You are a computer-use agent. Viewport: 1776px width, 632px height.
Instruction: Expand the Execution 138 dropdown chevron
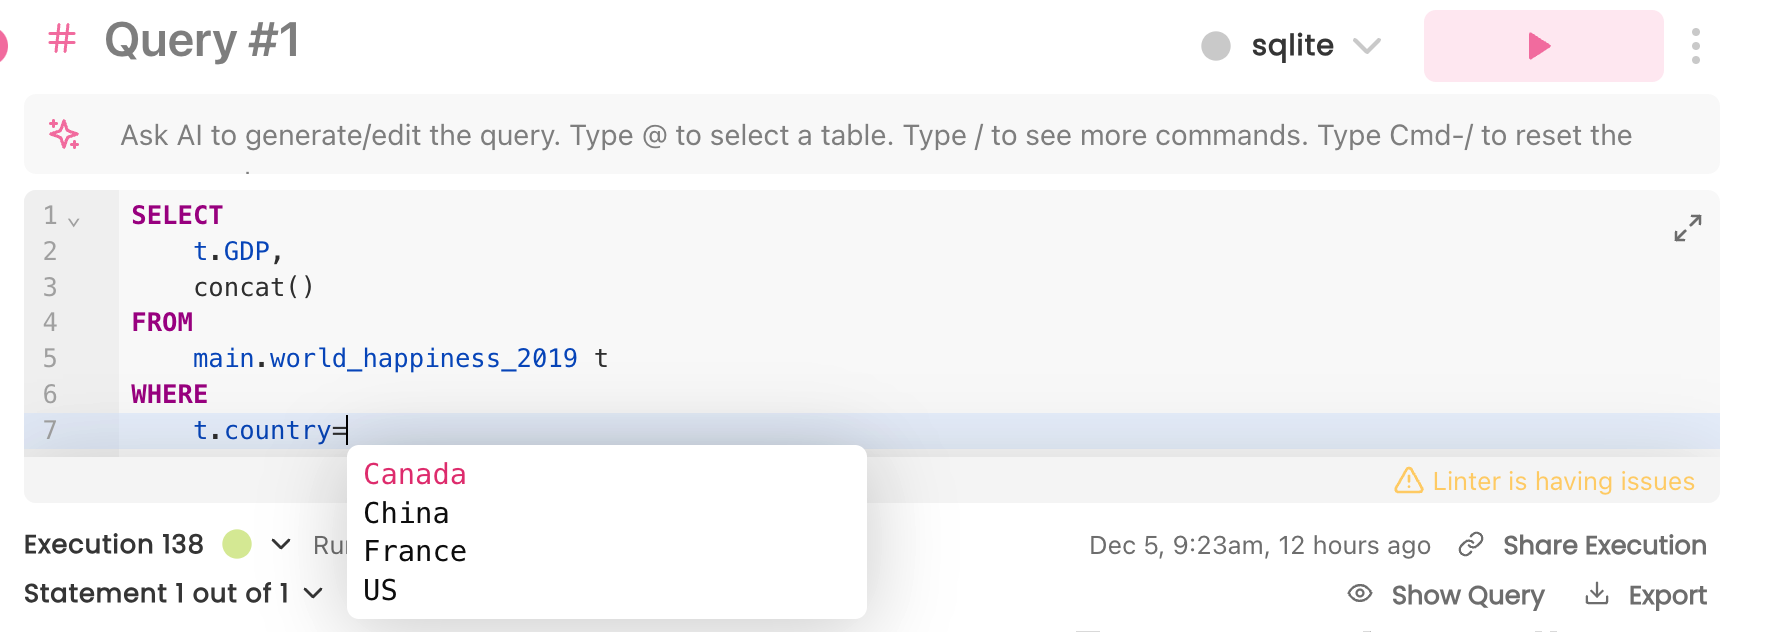click(x=281, y=544)
